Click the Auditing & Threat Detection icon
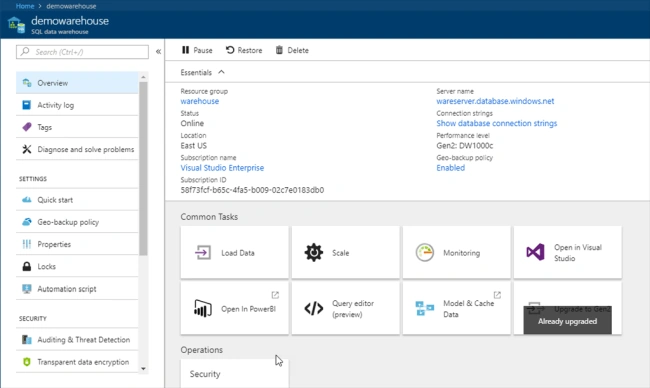Screen dimensions: 650x388 click(x=27, y=340)
